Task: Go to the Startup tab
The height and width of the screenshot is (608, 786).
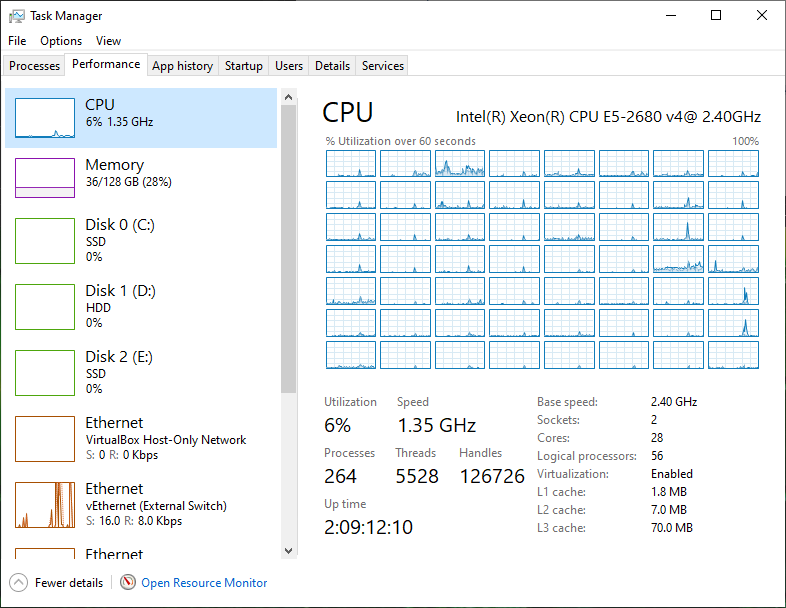Action: point(243,66)
